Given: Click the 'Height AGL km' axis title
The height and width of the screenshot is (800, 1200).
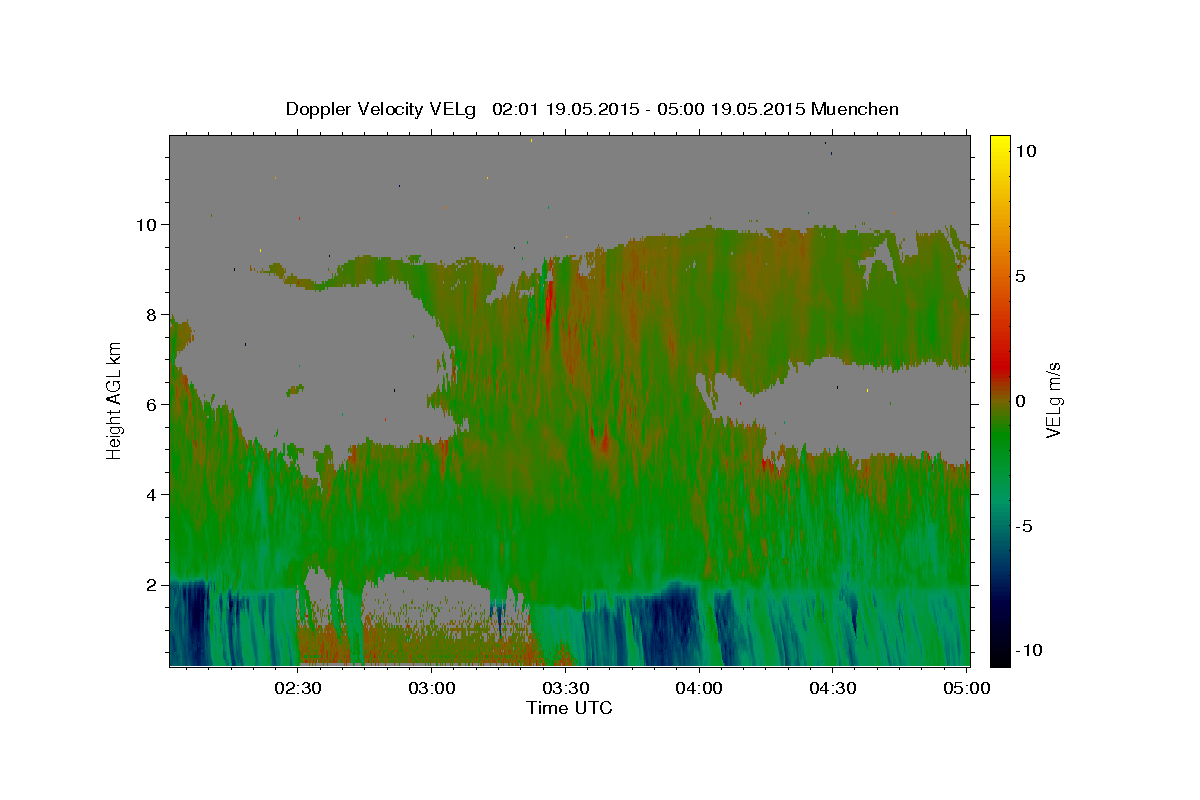Looking at the screenshot, I should click(x=115, y=400).
